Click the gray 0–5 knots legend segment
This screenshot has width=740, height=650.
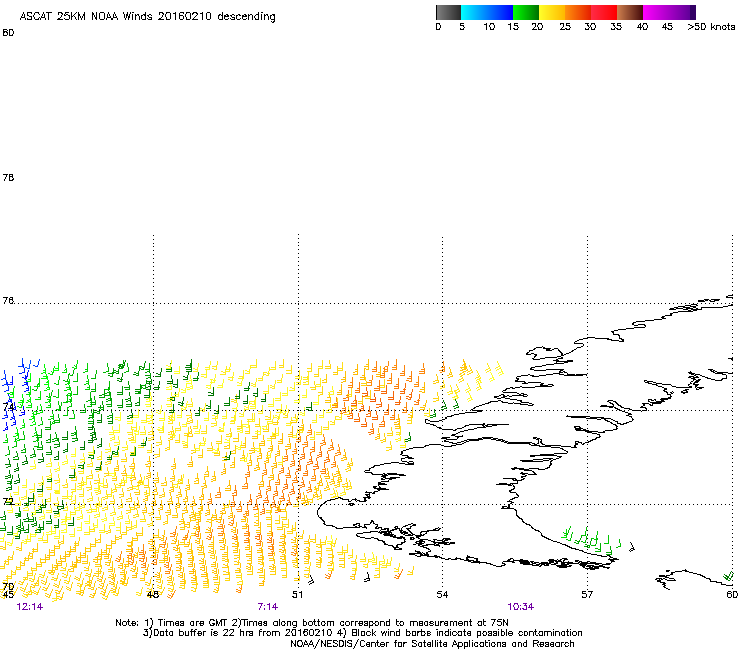448,12
